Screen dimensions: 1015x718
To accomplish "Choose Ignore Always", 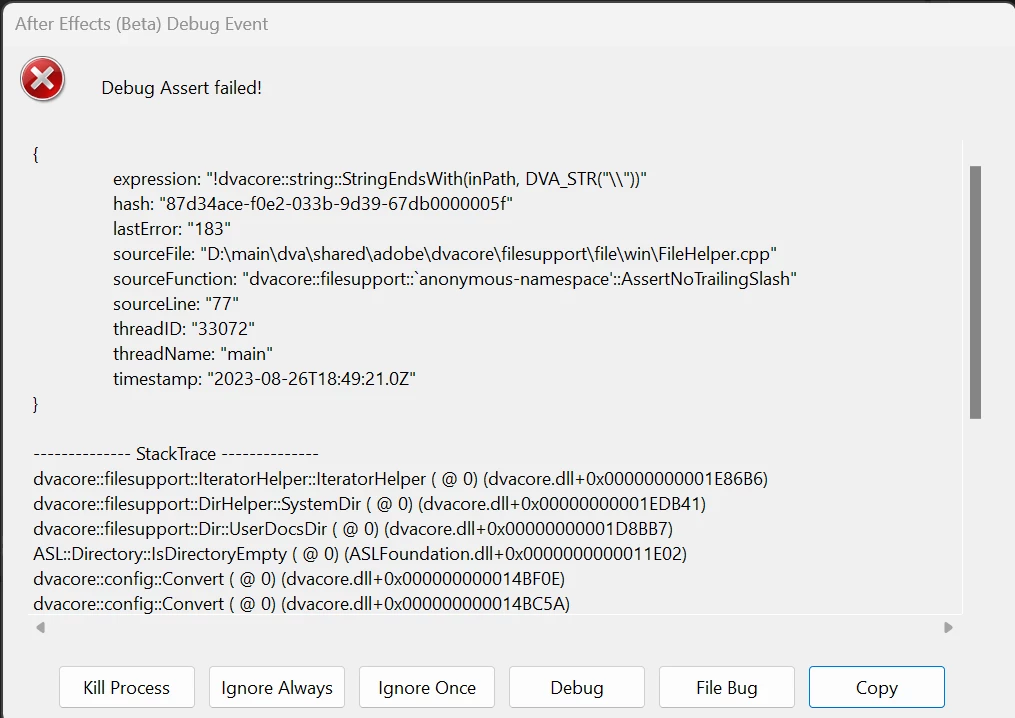I will point(277,687).
